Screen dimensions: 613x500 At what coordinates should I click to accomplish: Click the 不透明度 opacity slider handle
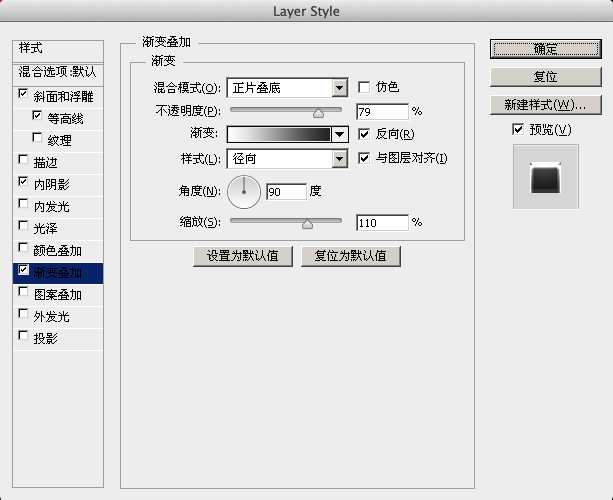pos(319,113)
